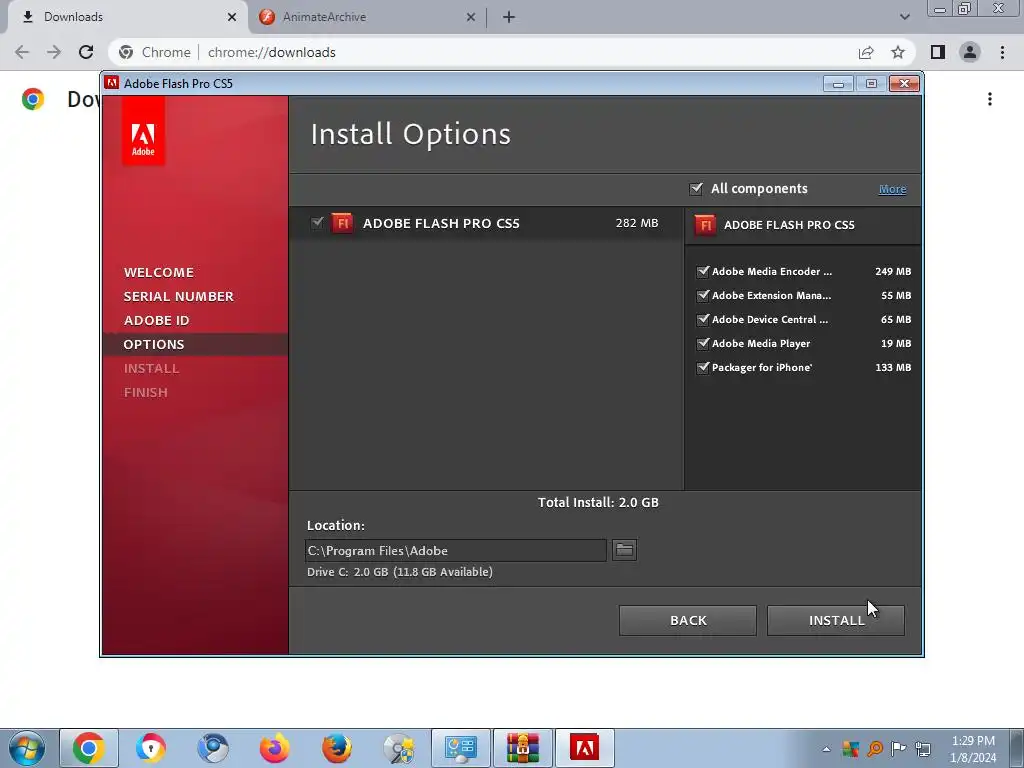Click the Flash icon beside ADOBE FLASH PRO CS5 282 MB
The image size is (1024, 768).
[x=342, y=223]
